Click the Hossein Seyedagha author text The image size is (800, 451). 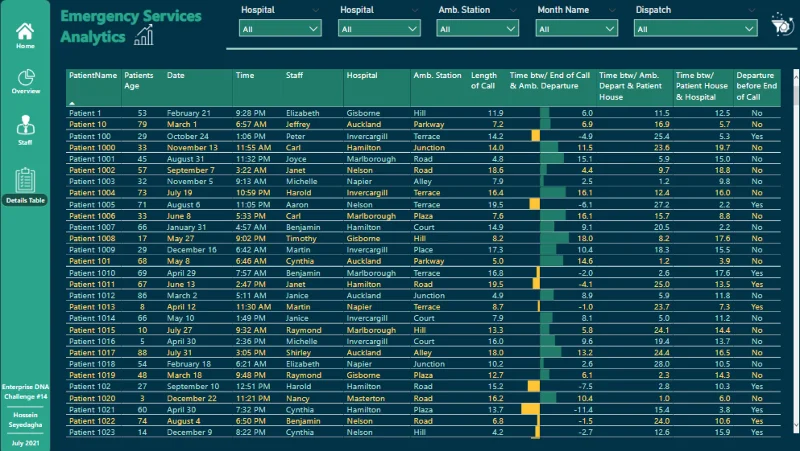(x=26, y=420)
